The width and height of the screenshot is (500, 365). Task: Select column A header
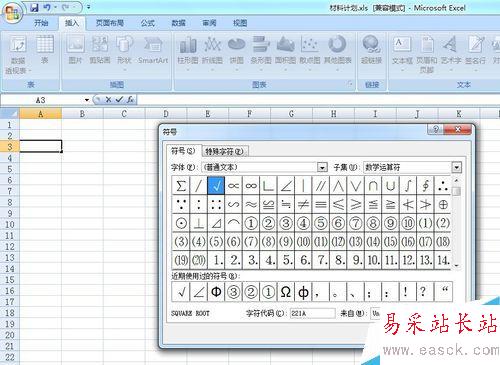click(x=40, y=114)
